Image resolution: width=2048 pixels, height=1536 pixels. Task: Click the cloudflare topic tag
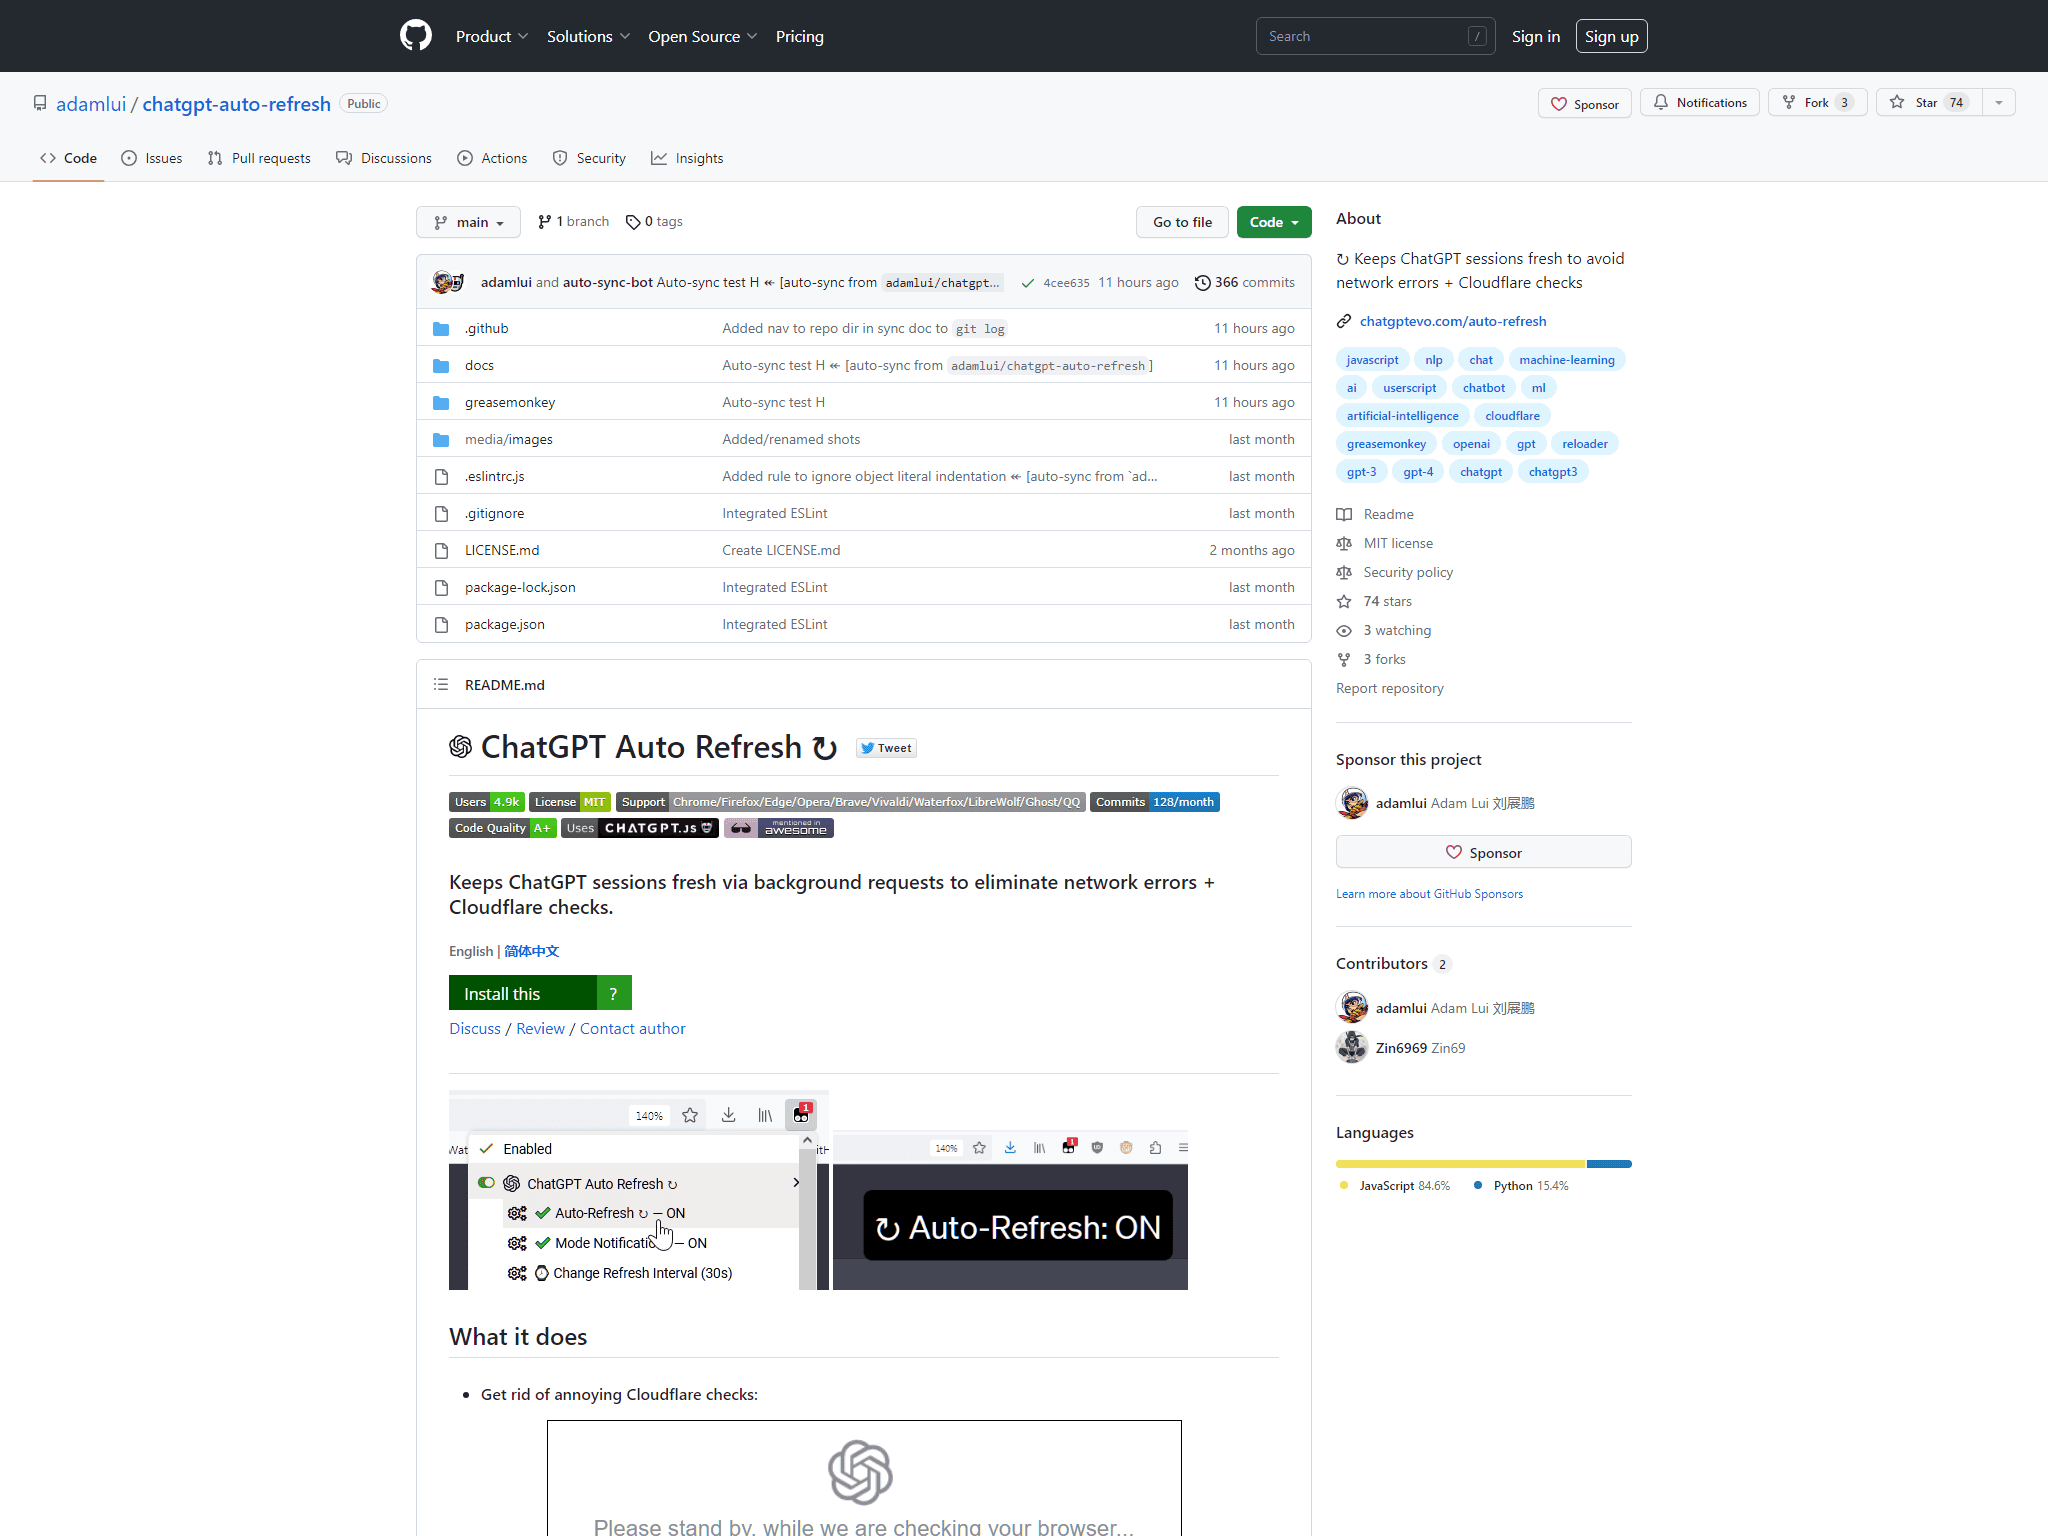(1512, 416)
